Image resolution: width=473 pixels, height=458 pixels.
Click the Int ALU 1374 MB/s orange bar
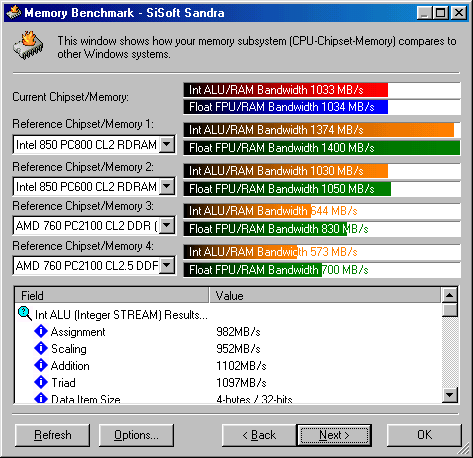[319, 130]
